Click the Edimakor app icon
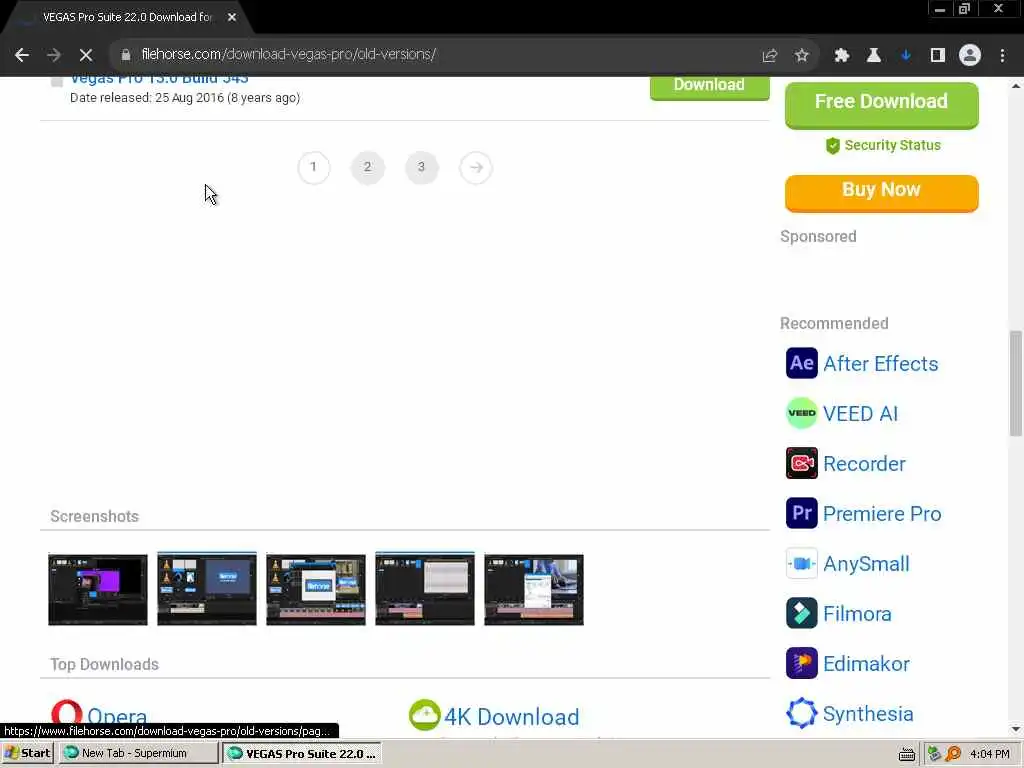The height and width of the screenshot is (768, 1024). point(801,664)
